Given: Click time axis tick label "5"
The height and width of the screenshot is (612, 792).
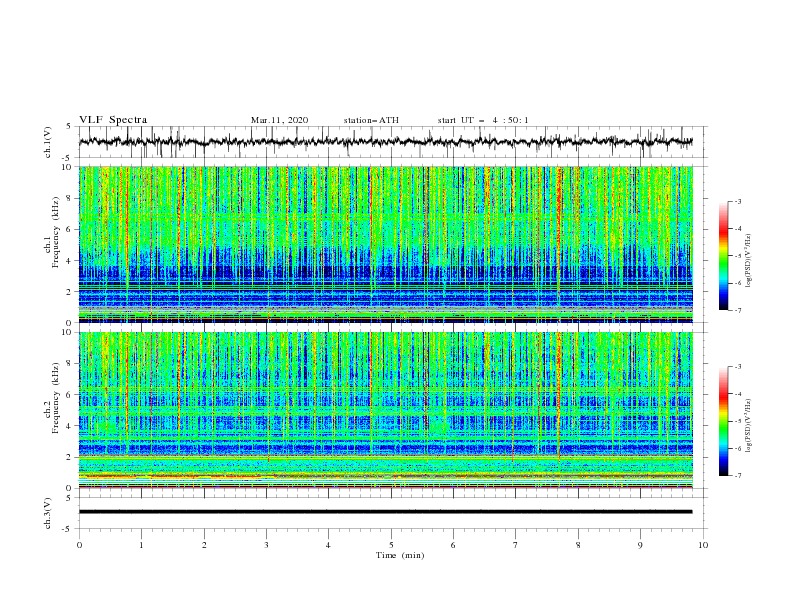Looking at the screenshot, I should tap(391, 545).
